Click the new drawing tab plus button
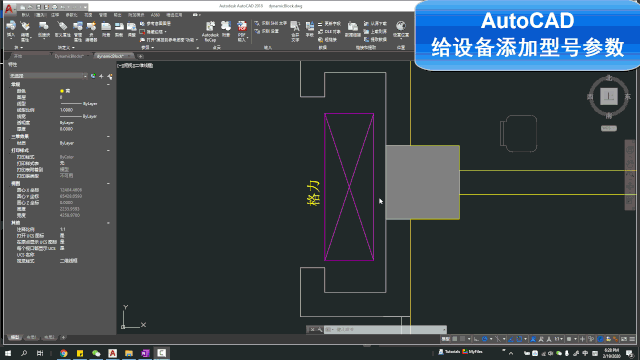The height and width of the screenshot is (360, 640). click(140, 56)
